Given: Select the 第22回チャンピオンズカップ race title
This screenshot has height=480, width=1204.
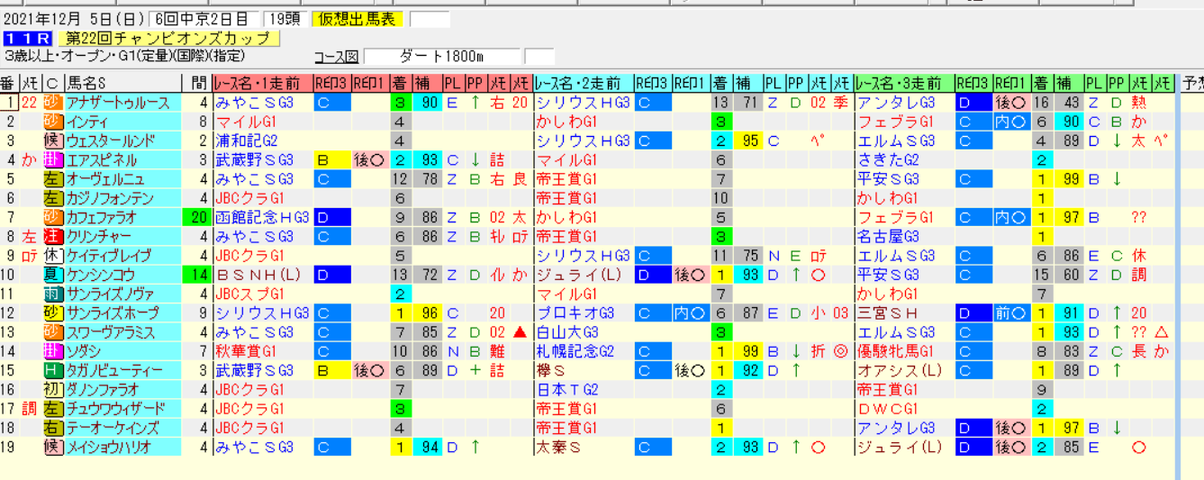Looking at the screenshot, I should tap(167, 38).
